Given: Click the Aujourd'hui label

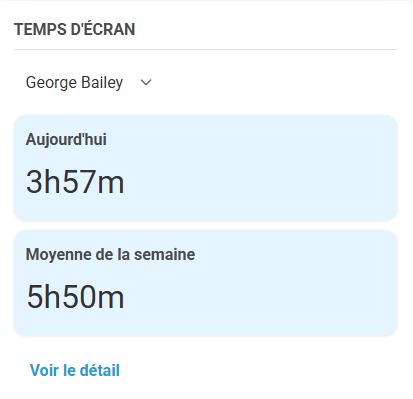Looking at the screenshot, I should point(66,139).
